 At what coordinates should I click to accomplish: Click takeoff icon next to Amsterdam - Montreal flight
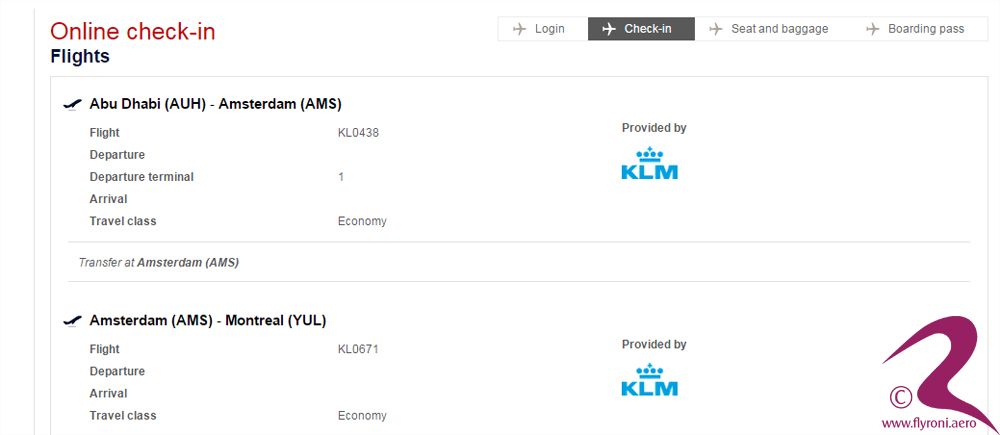[73, 320]
